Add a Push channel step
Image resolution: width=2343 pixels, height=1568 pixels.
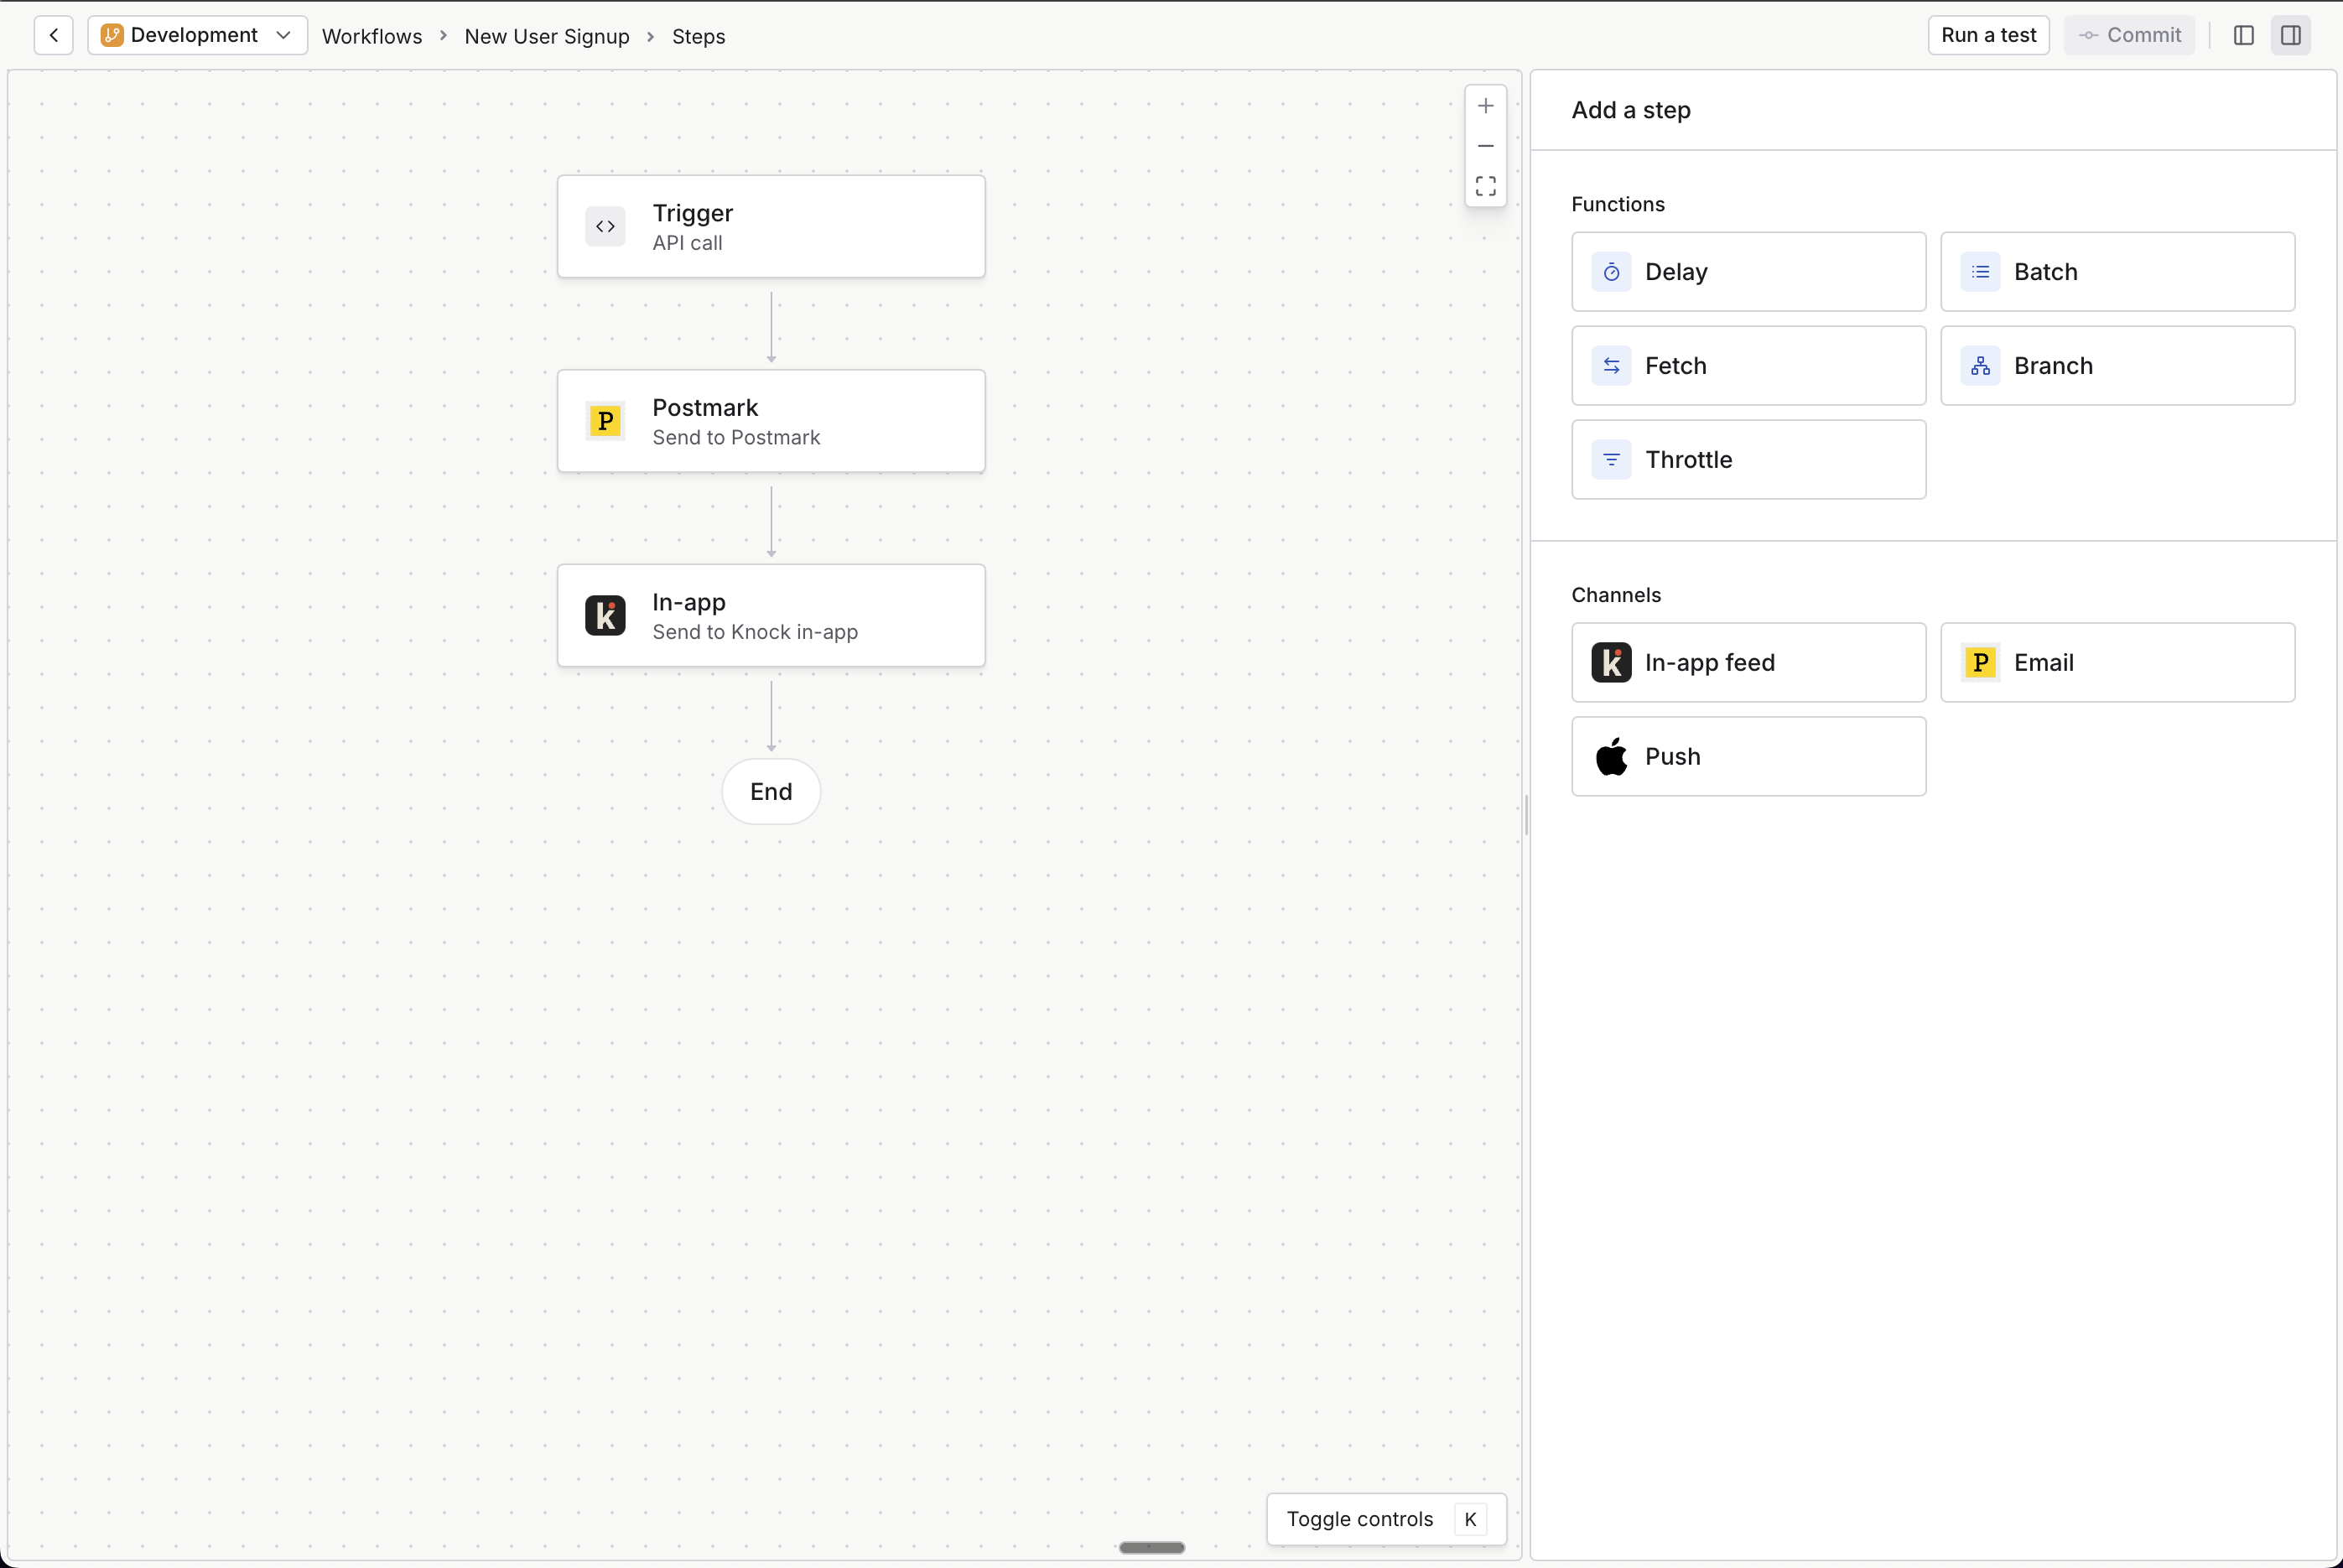1747,756
